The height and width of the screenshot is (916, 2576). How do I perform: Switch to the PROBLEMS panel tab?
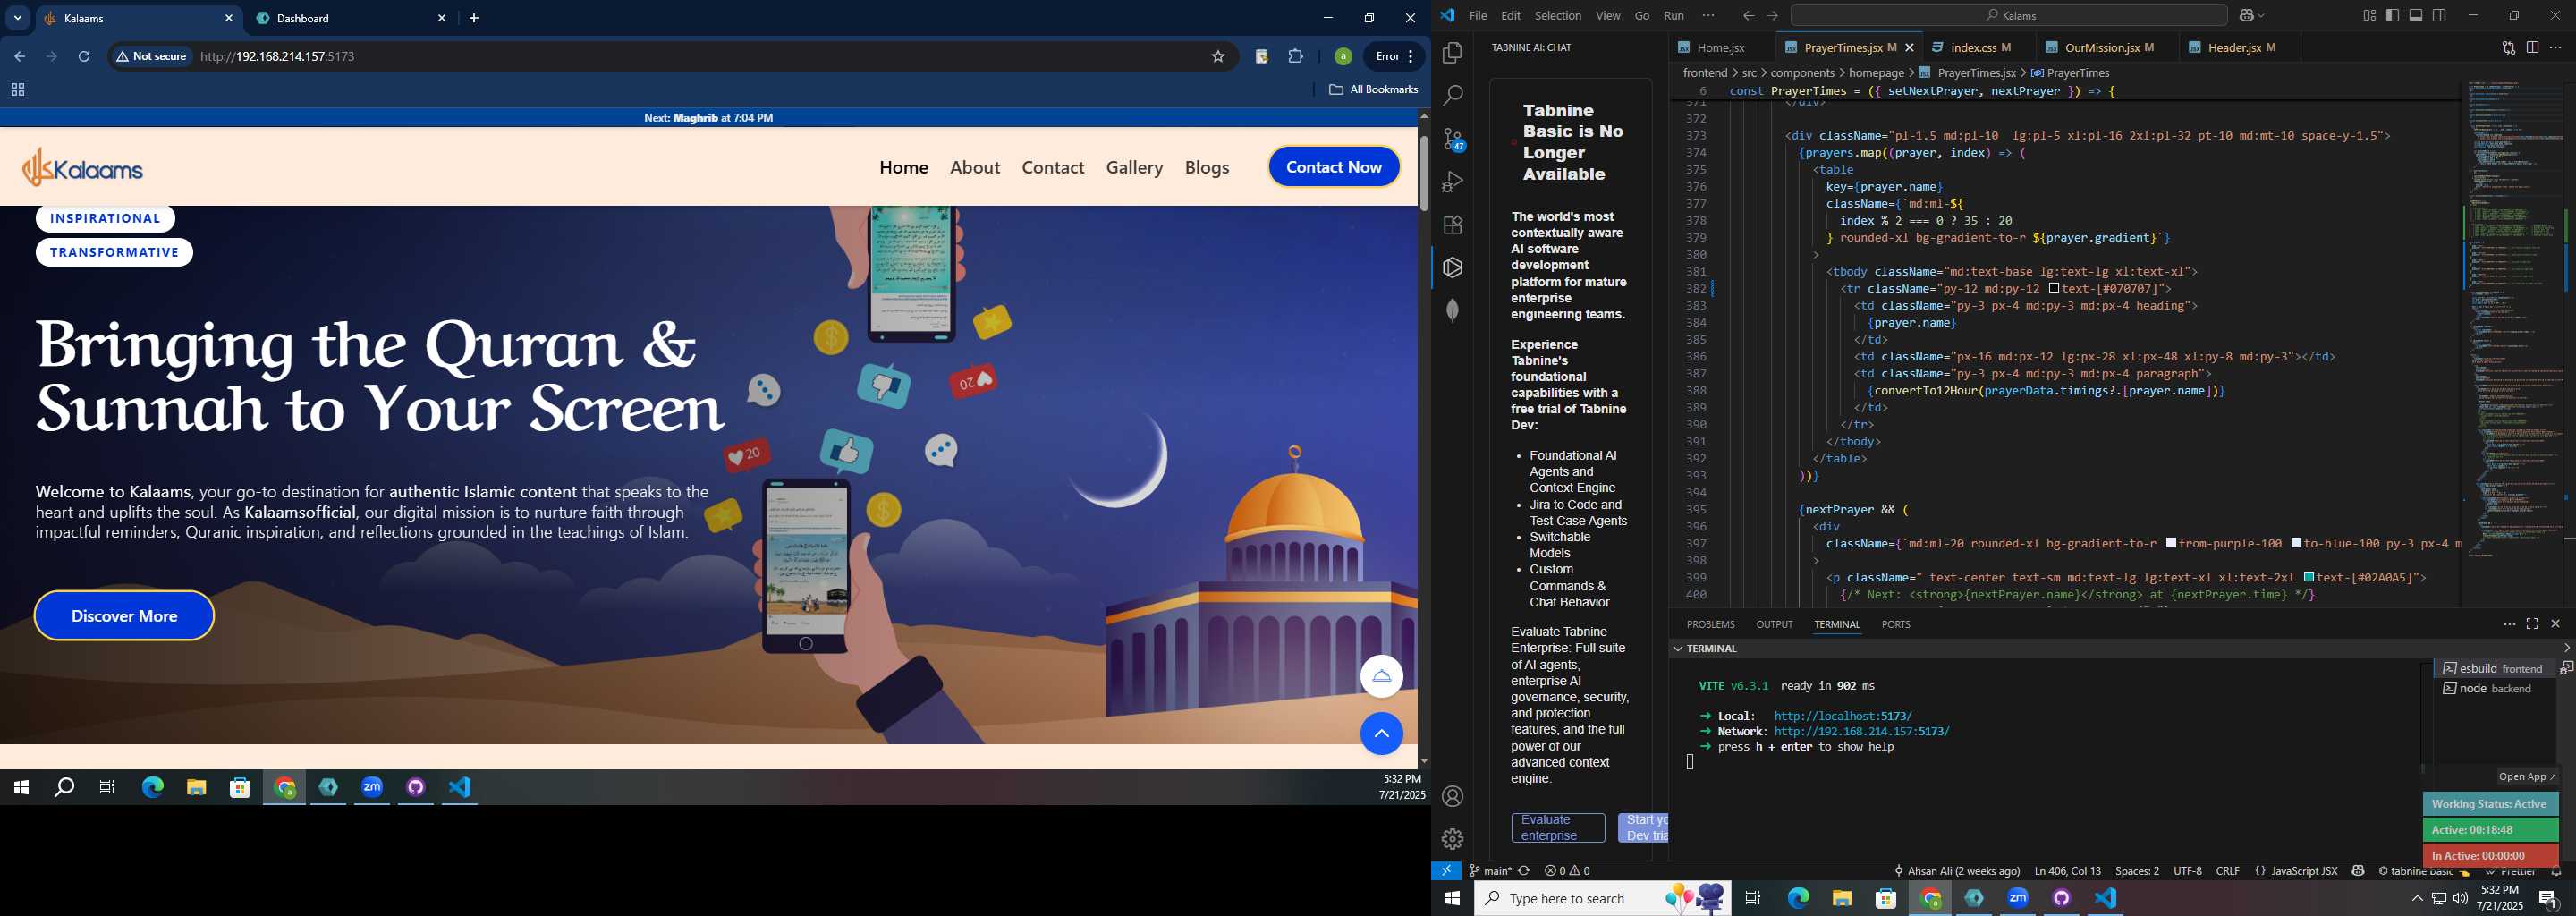(x=1710, y=624)
